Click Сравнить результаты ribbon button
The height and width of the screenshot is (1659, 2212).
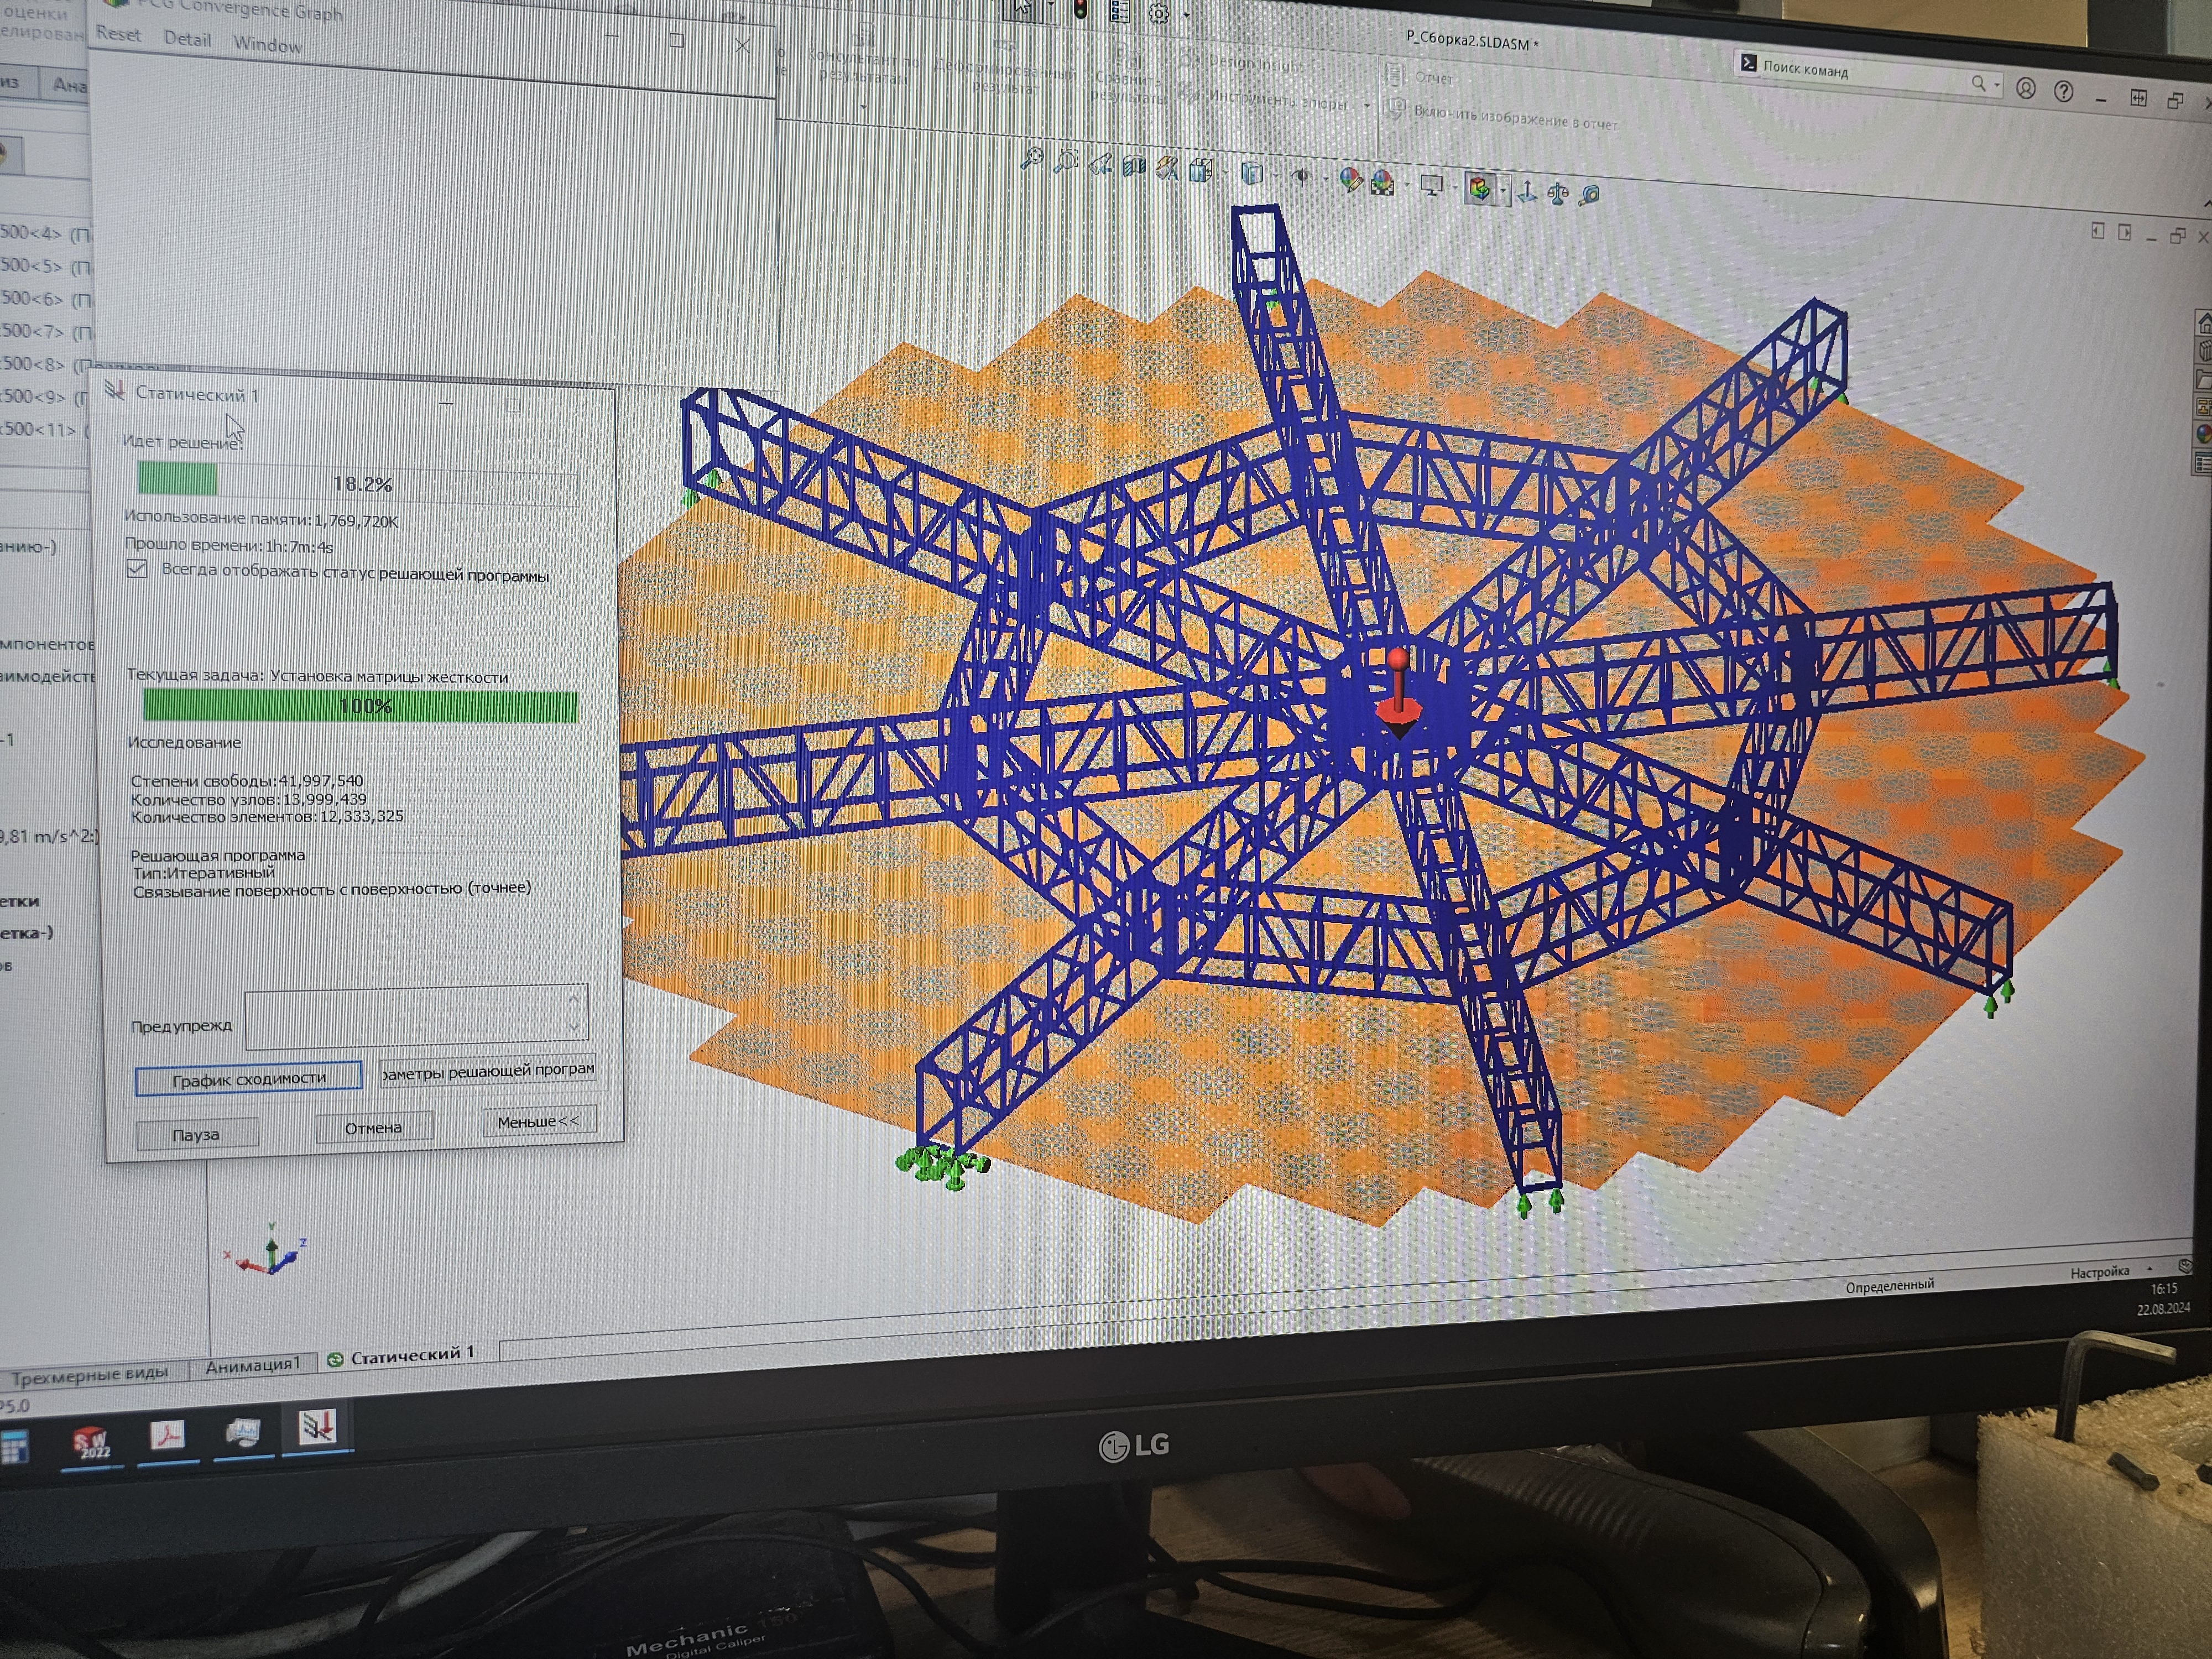[x=1127, y=75]
